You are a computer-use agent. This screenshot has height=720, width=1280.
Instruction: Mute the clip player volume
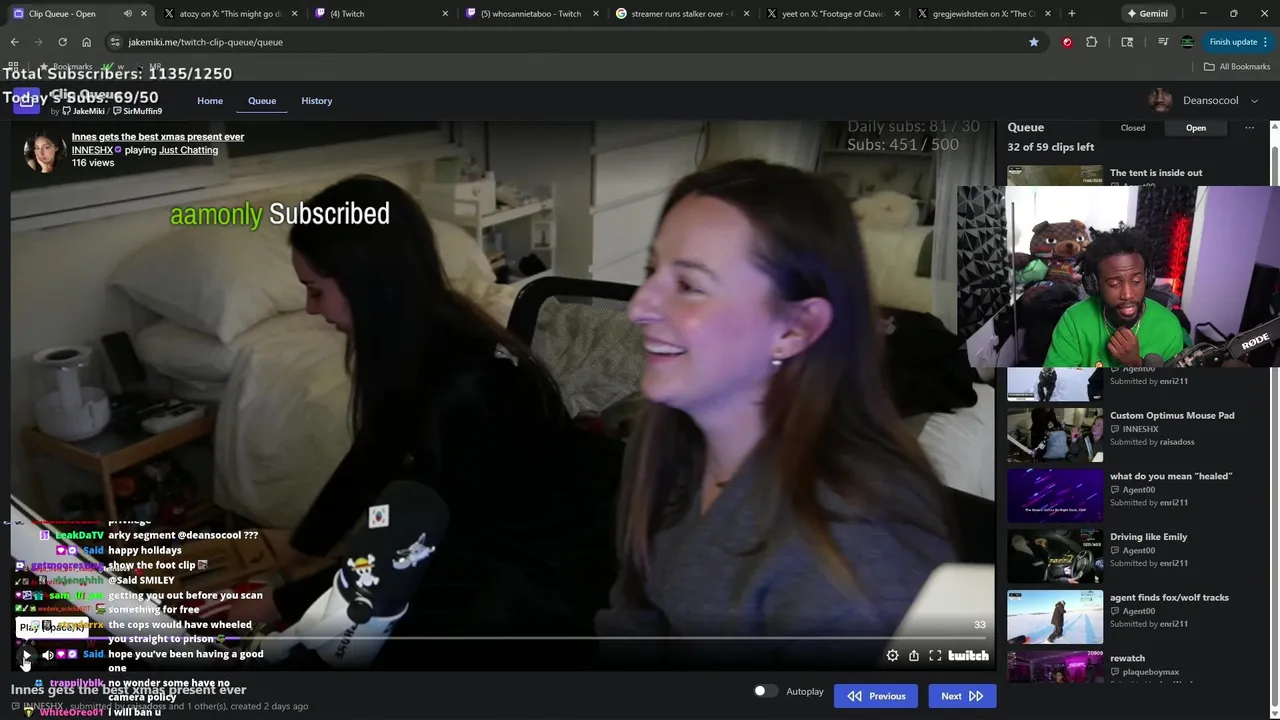[x=47, y=655]
